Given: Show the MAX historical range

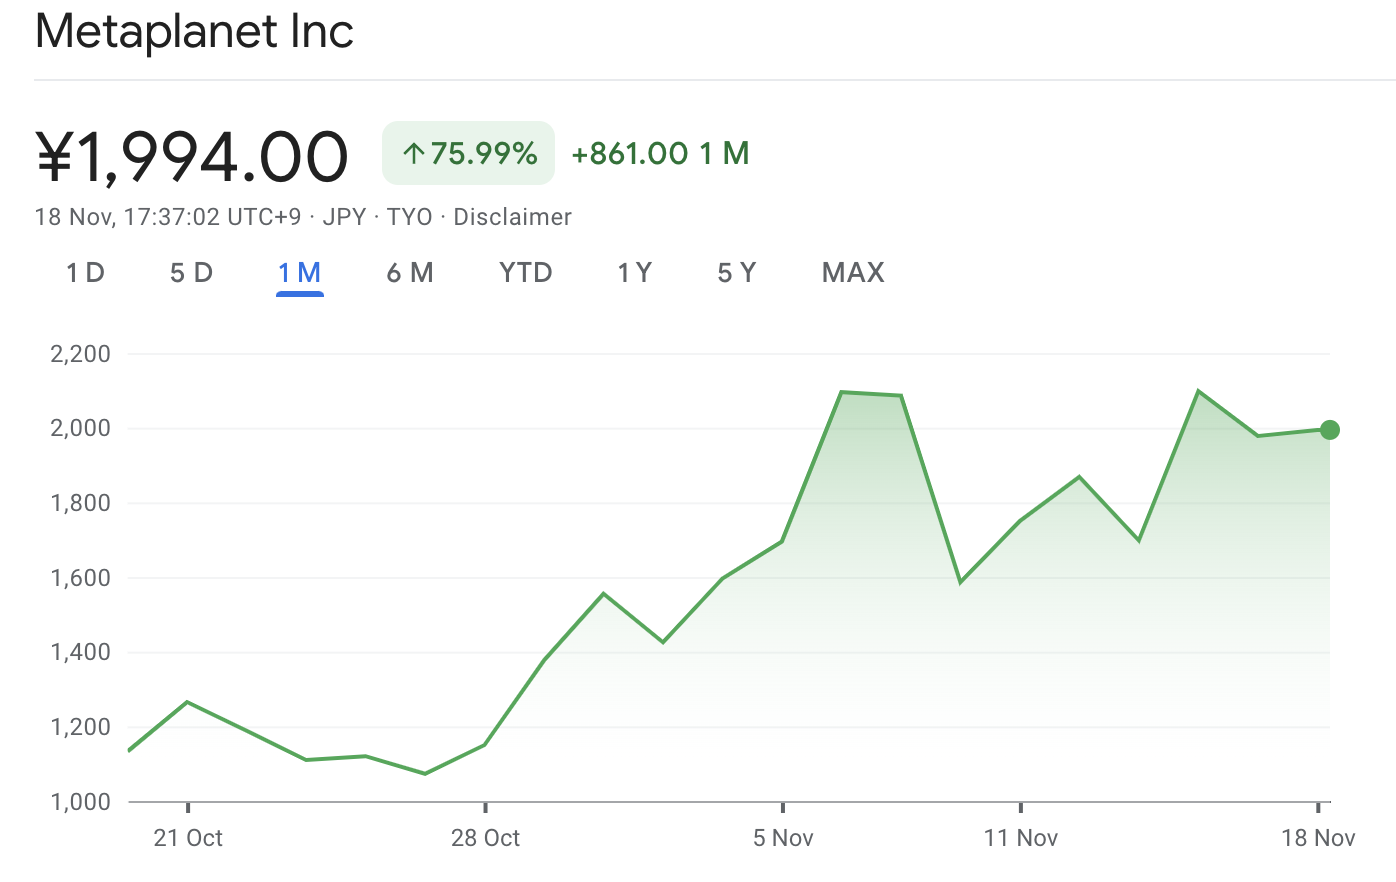Looking at the screenshot, I should [x=853, y=273].
